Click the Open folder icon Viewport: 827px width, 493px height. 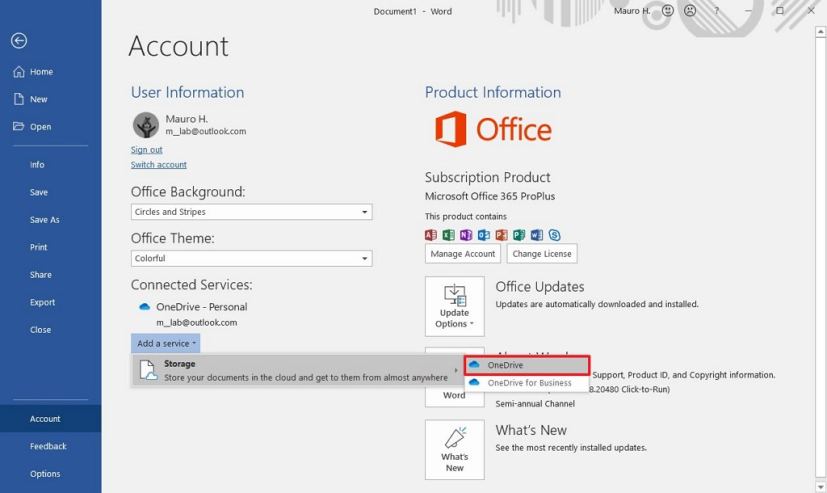(x=18, y=127)
